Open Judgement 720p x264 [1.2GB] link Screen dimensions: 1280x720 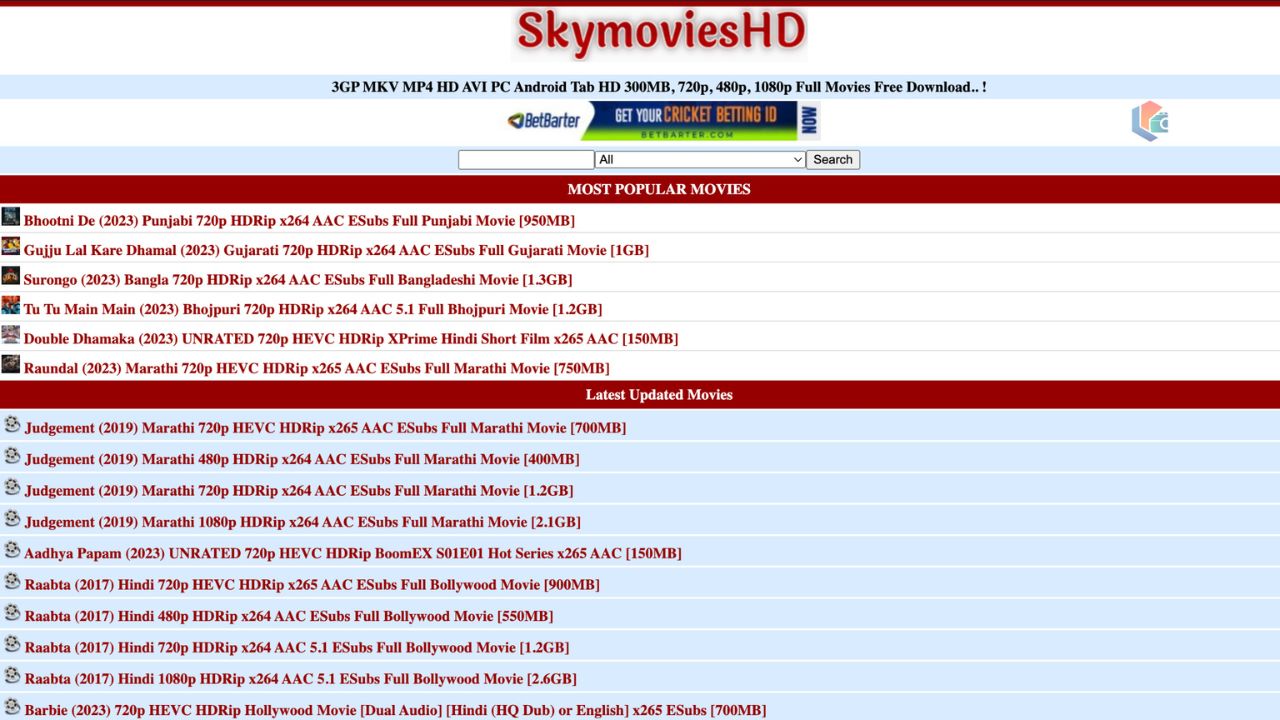click(299, 491)
